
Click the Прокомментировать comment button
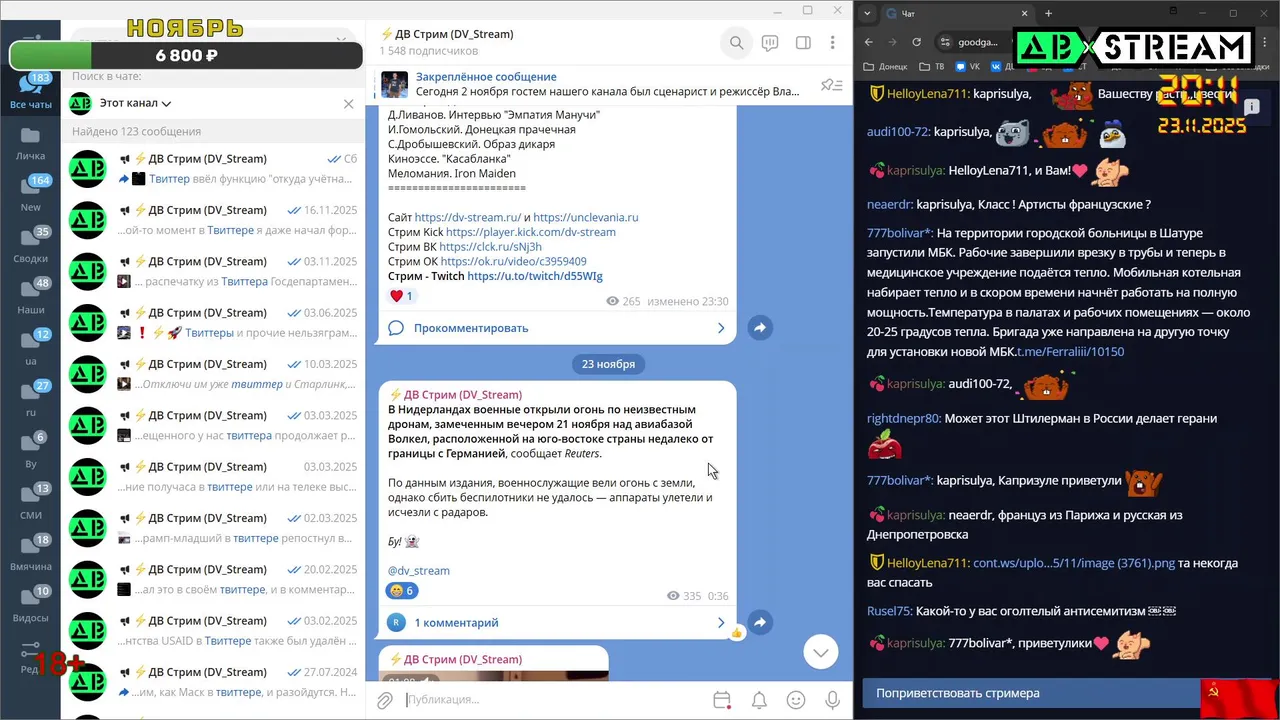coord(471,328)
